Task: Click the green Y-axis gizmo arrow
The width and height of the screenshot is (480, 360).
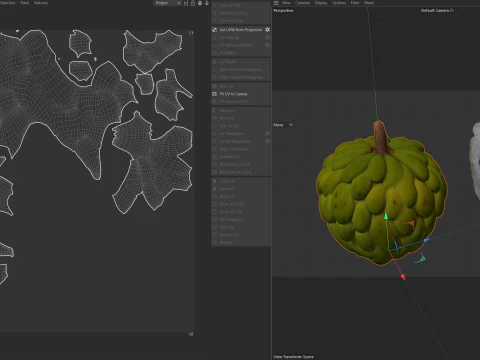Action: tap(386, 217)
